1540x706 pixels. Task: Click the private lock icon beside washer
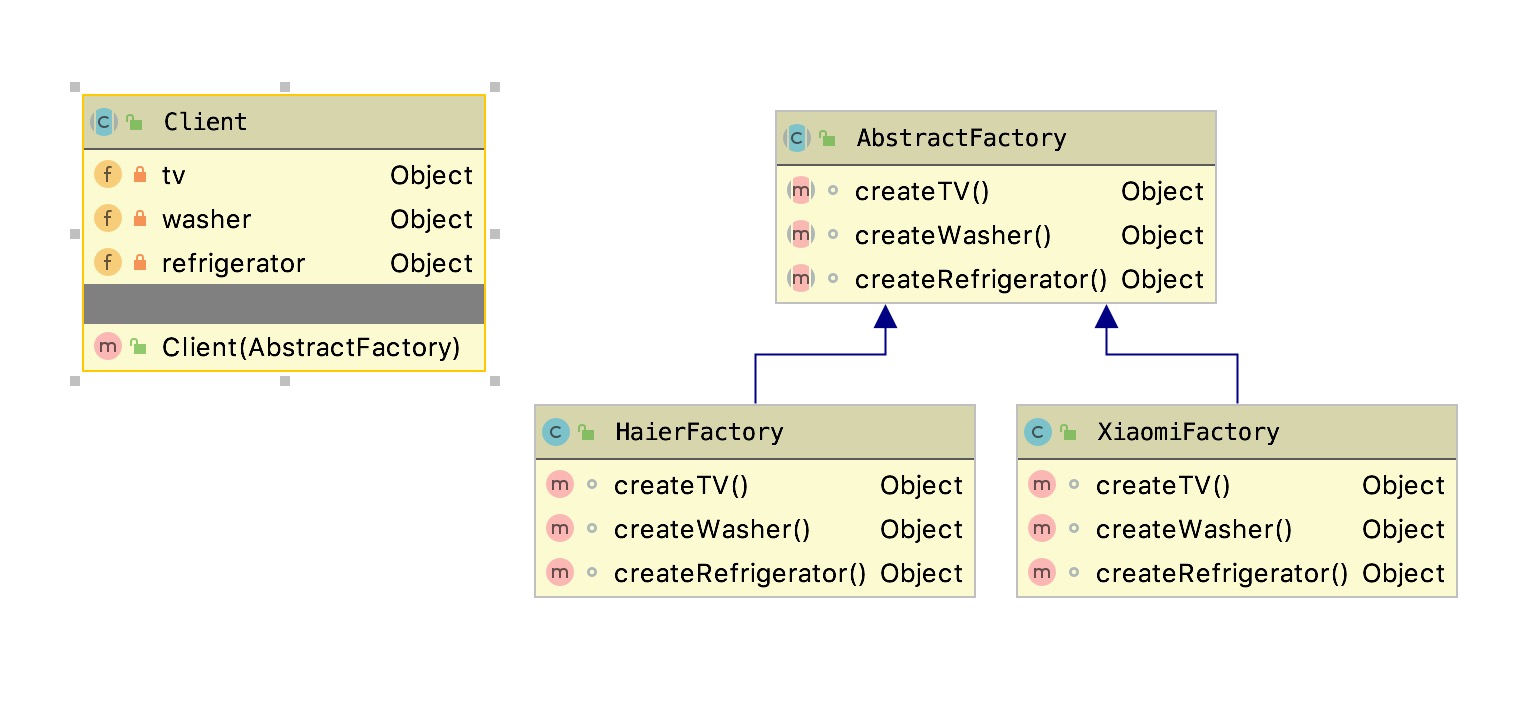[140, 219]
